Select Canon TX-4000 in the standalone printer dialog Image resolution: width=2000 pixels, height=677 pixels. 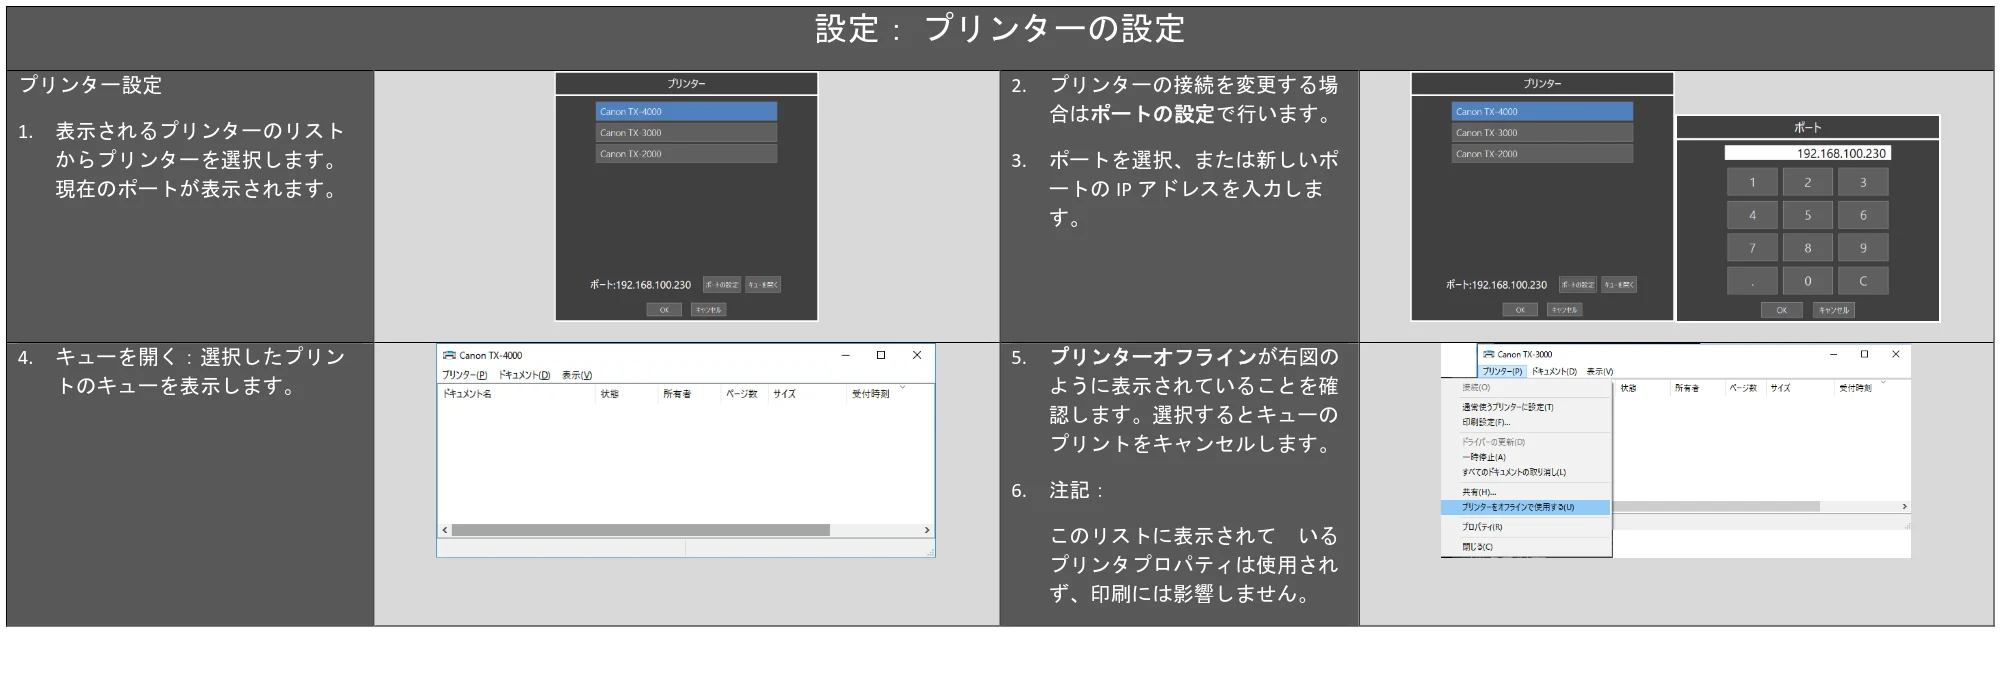[686, 111]
